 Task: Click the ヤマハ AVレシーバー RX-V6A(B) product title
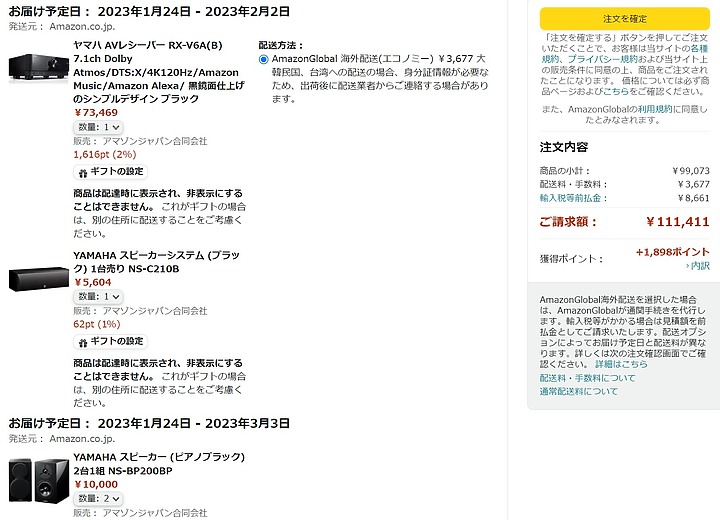(159, 72)
